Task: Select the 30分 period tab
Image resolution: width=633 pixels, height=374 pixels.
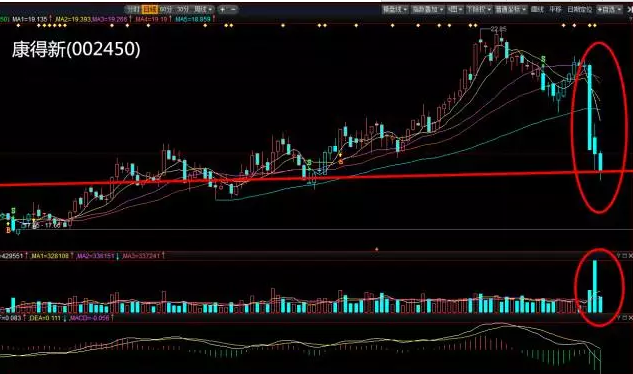Action: (x=182, y=9)
